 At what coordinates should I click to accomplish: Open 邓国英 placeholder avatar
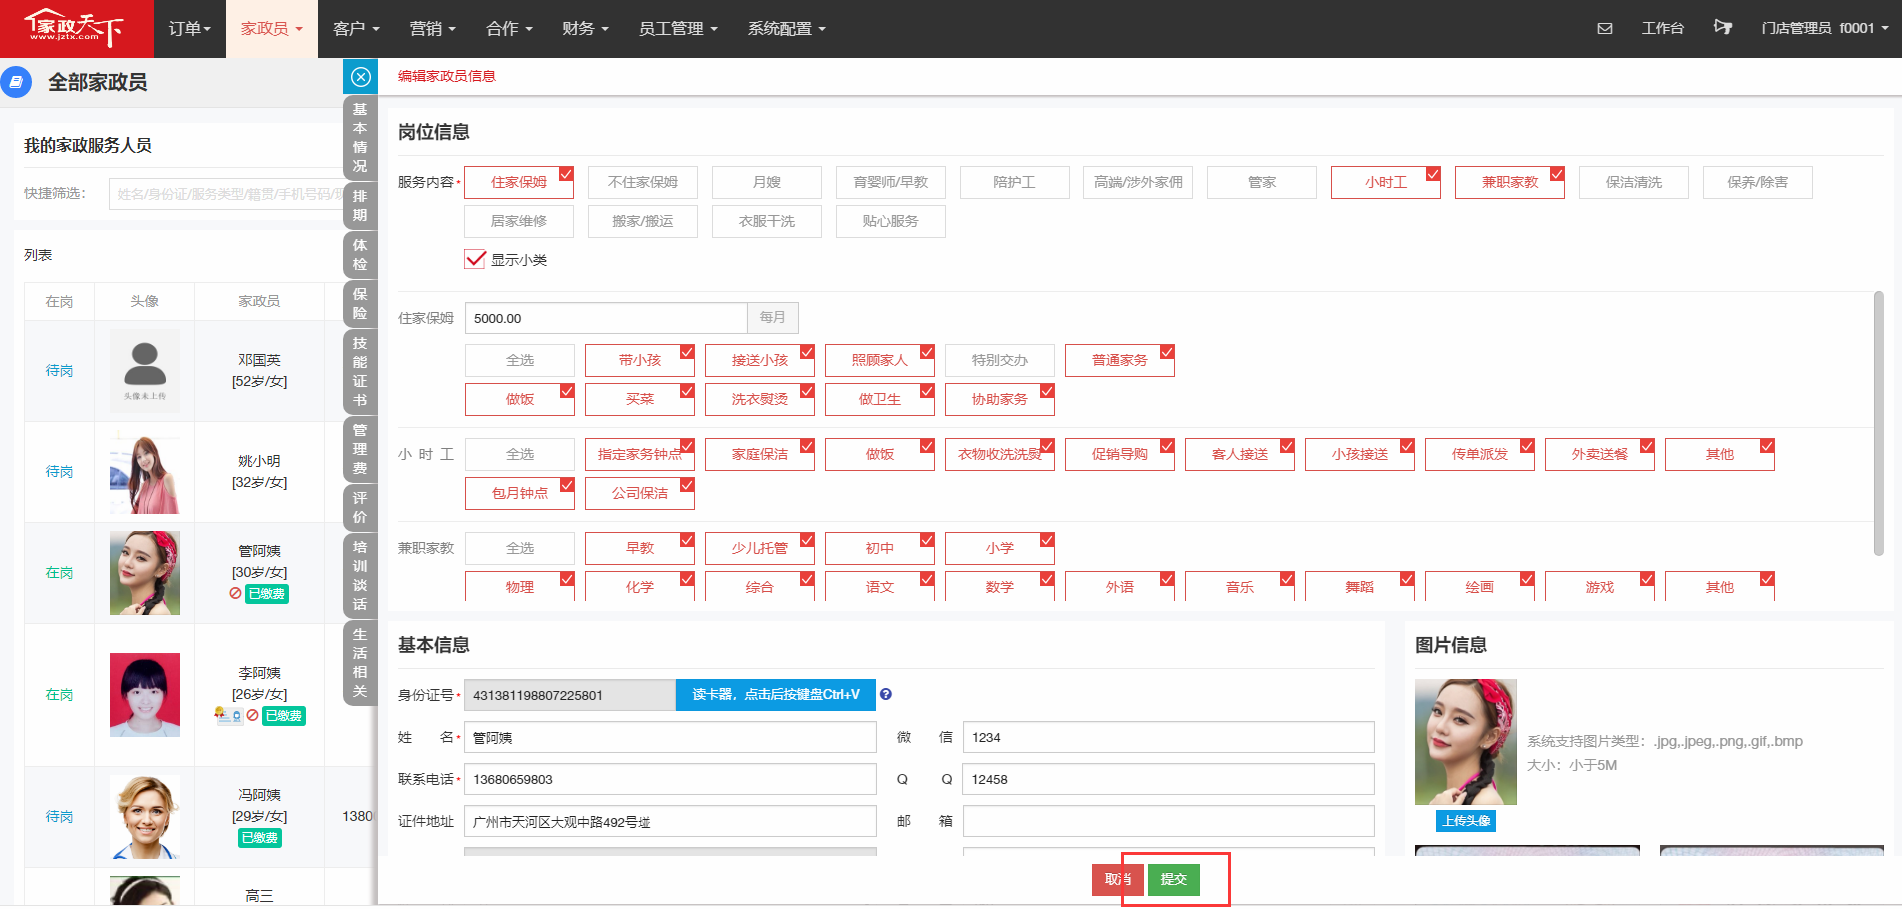[145, 371]
